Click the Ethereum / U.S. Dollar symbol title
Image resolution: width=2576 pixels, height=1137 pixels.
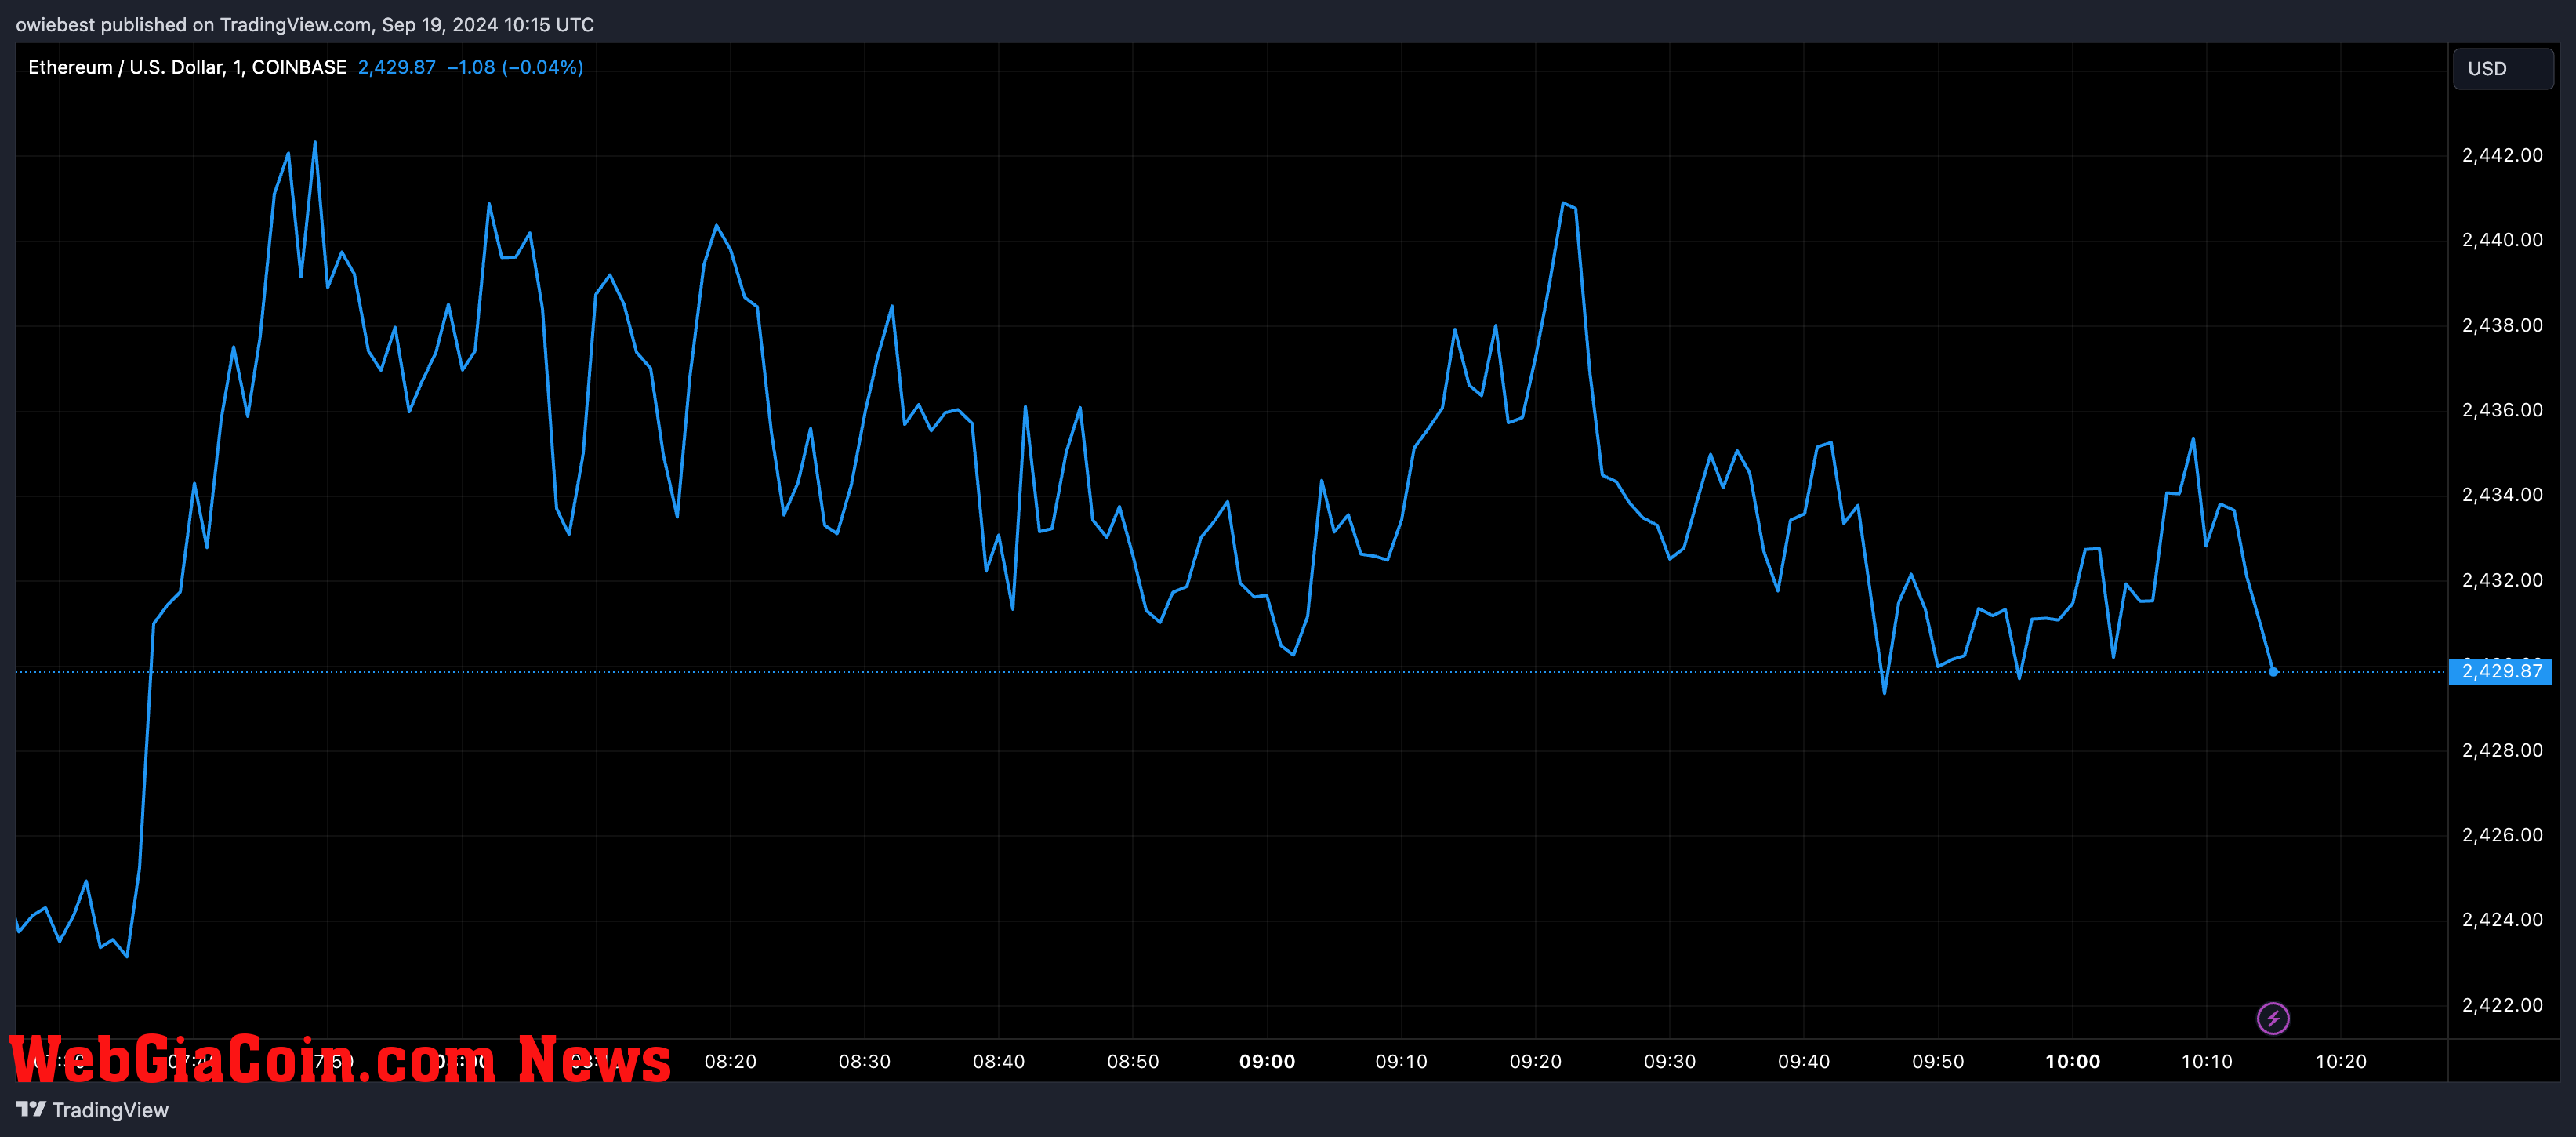click(x=187, y=67)
